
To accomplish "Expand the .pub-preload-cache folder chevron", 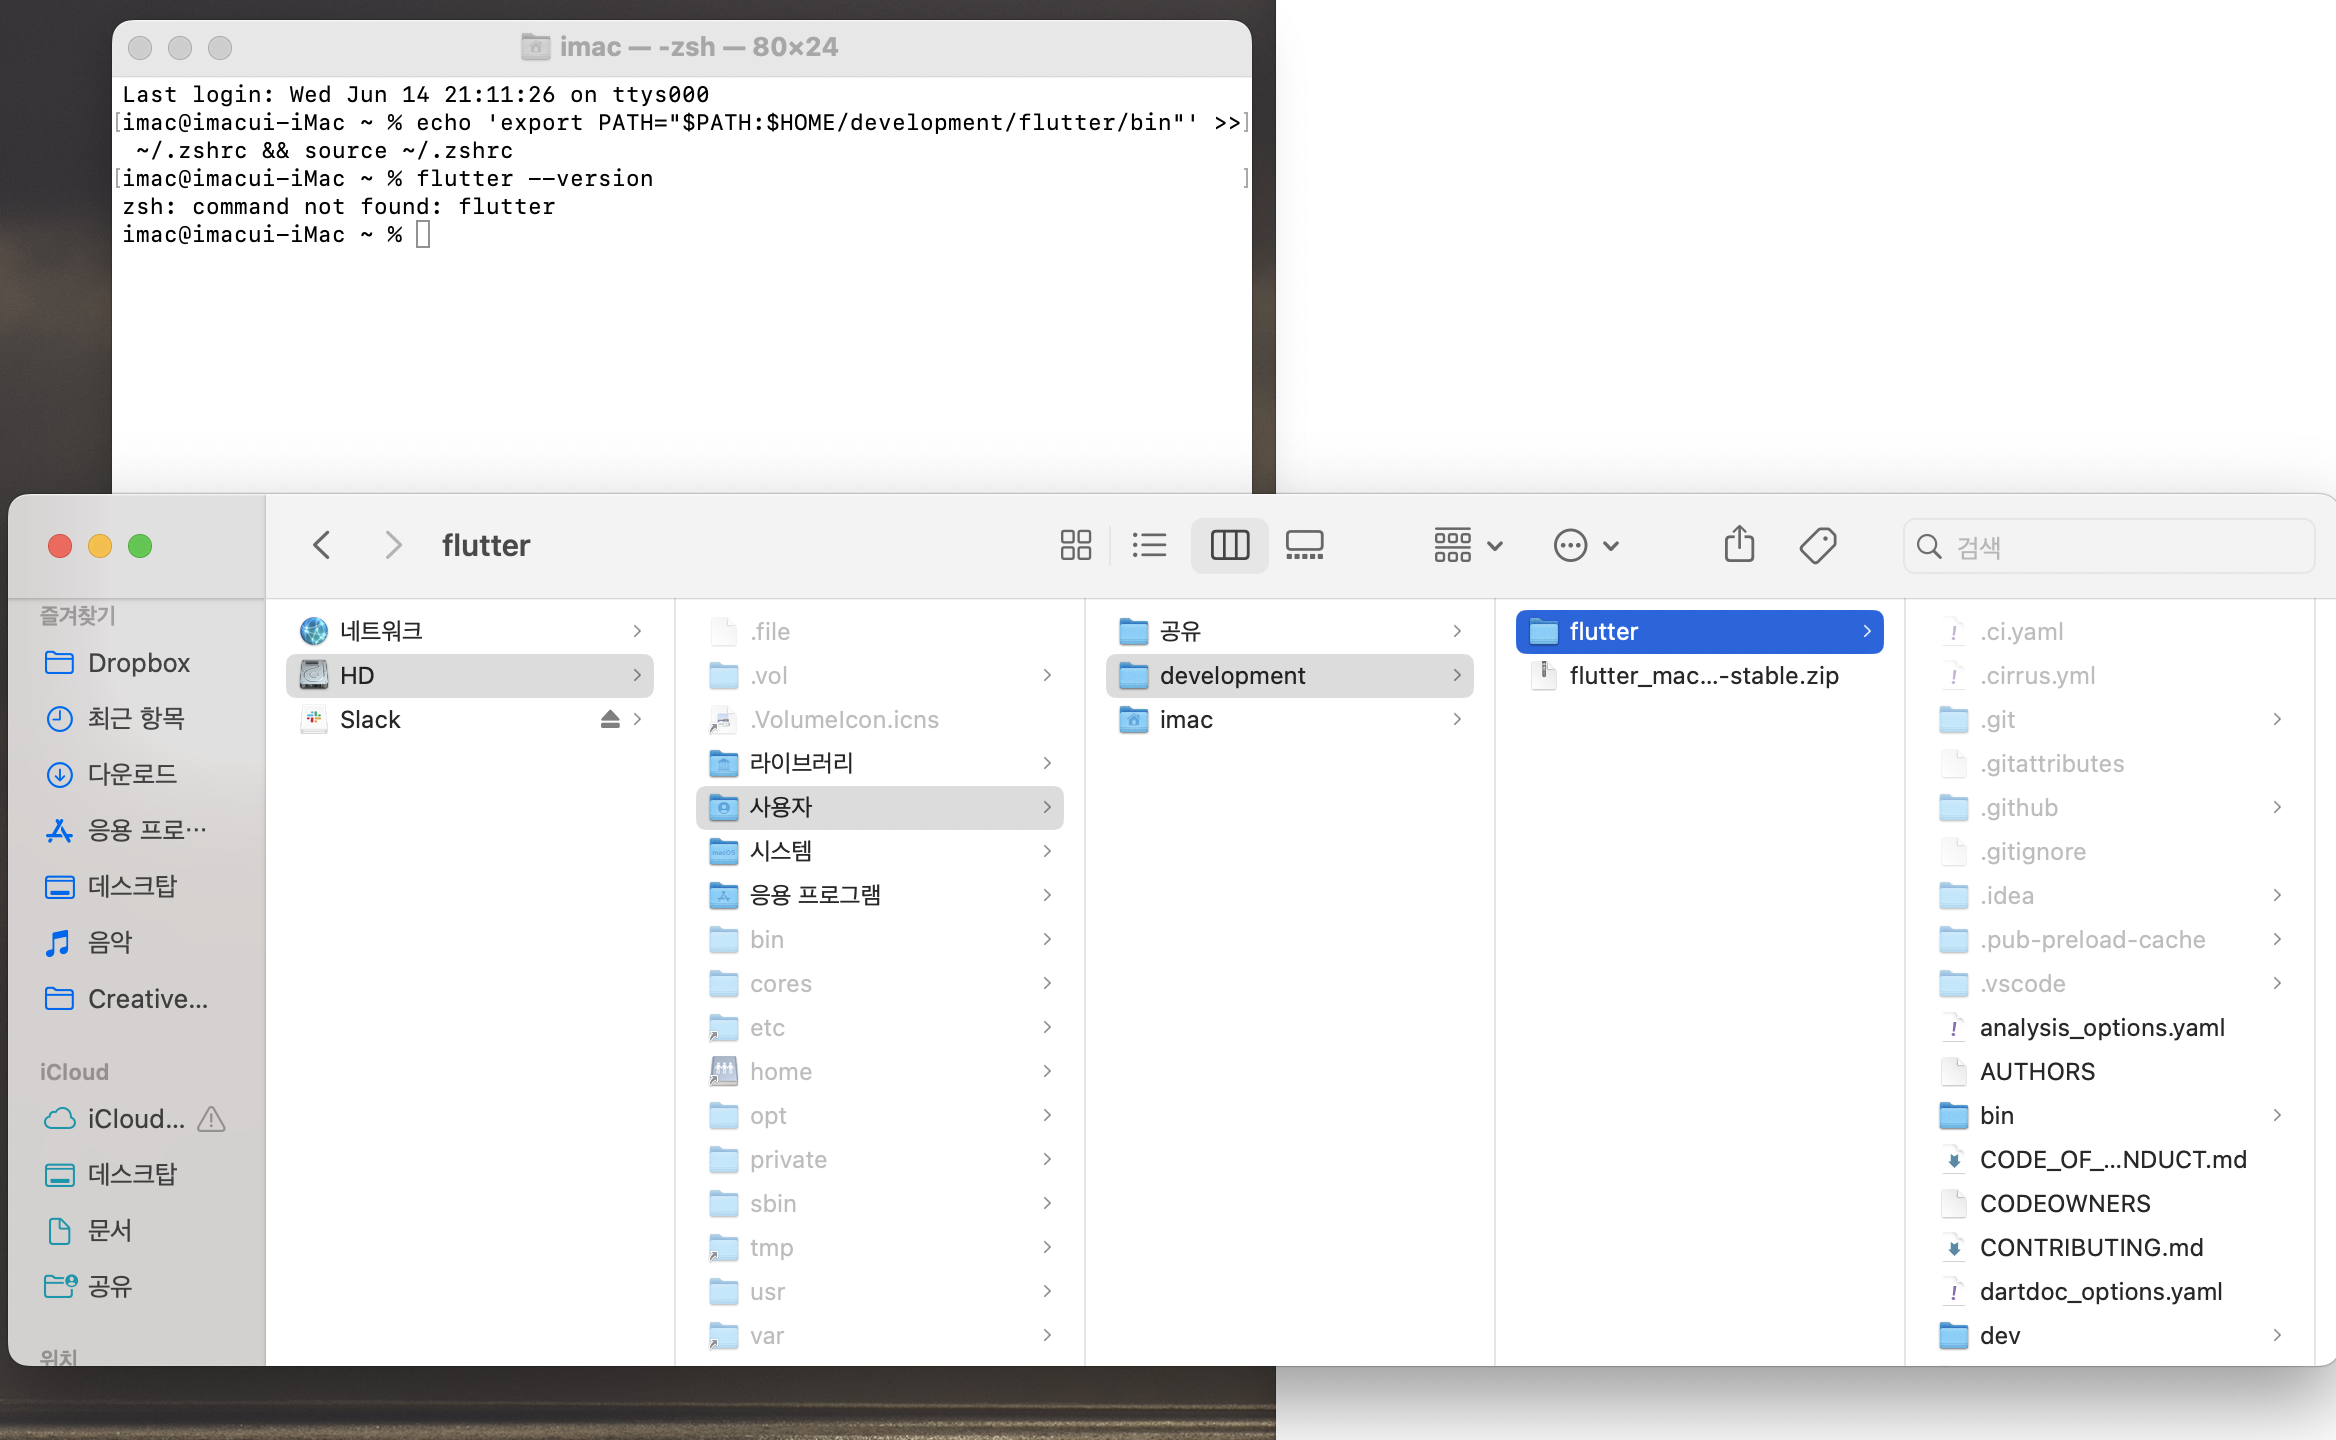I will coord(2277,939).
